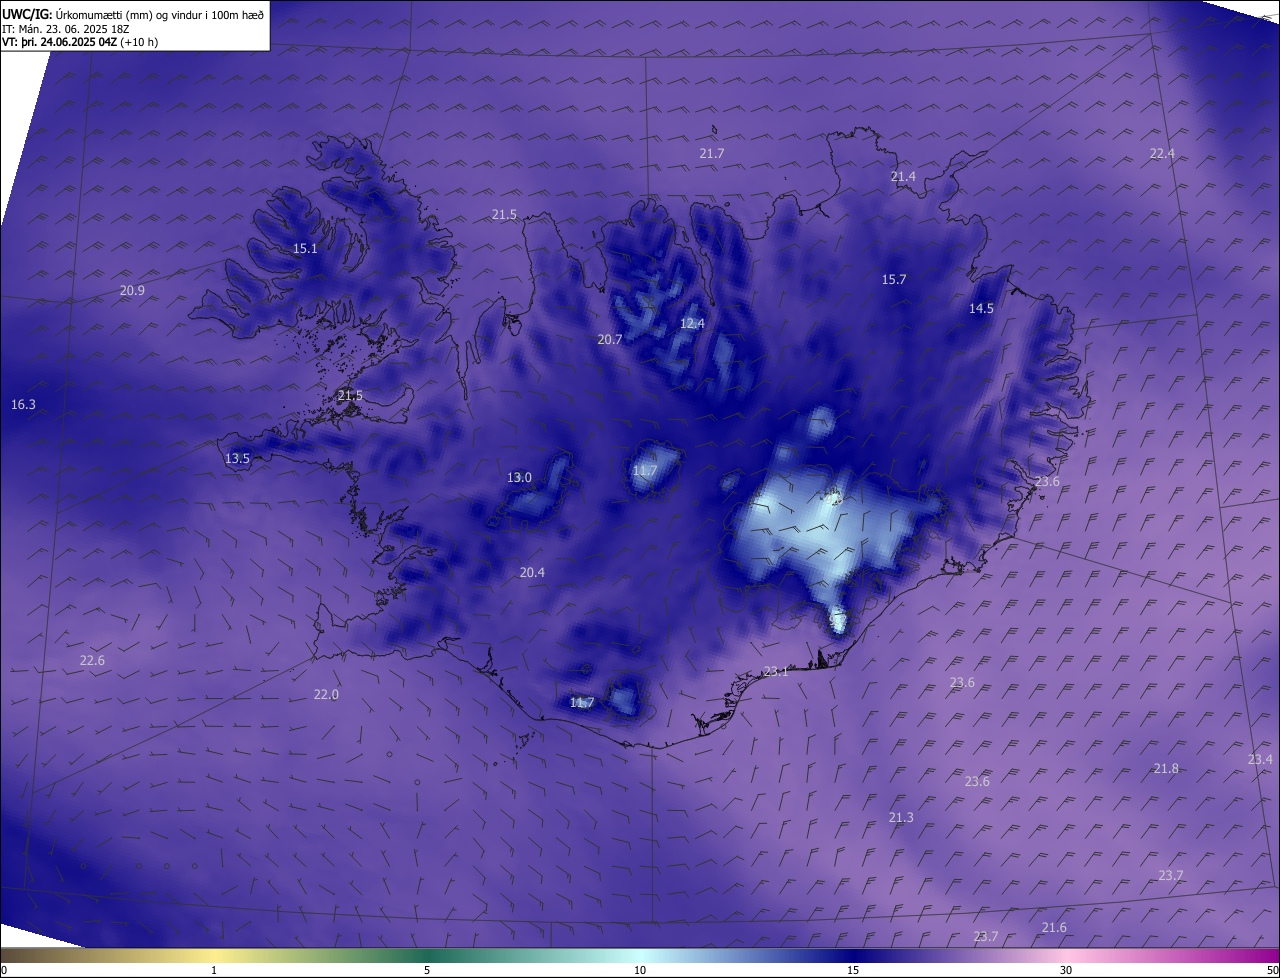Click the 'IT: Mán. 23. 06. 2025 18Z' line
This screenshot has width=1280, height=978.
(66, 29)
